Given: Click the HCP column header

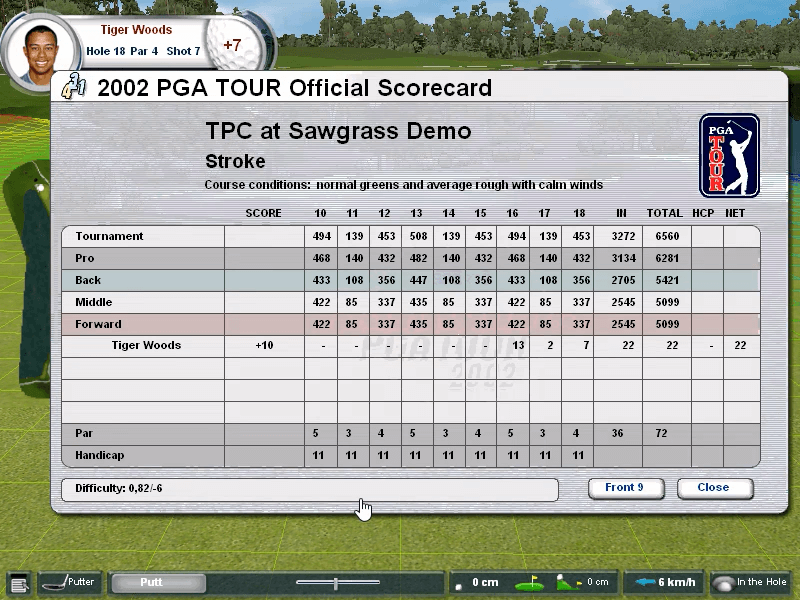Looking at the screenshot, I should click(x=703, y=213).
